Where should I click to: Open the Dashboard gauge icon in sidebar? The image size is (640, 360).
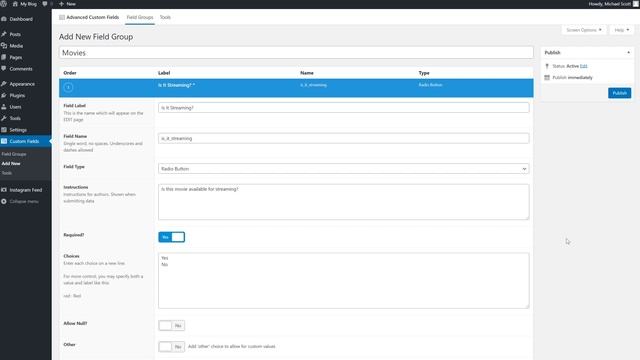pos(4,19)
